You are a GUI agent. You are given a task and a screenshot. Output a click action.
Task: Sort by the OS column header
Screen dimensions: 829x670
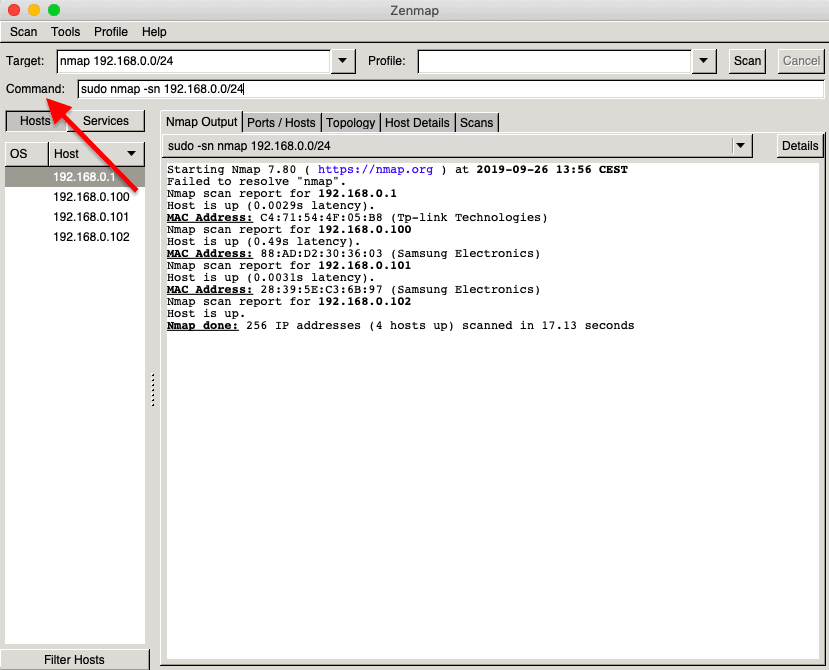[26, 154]
